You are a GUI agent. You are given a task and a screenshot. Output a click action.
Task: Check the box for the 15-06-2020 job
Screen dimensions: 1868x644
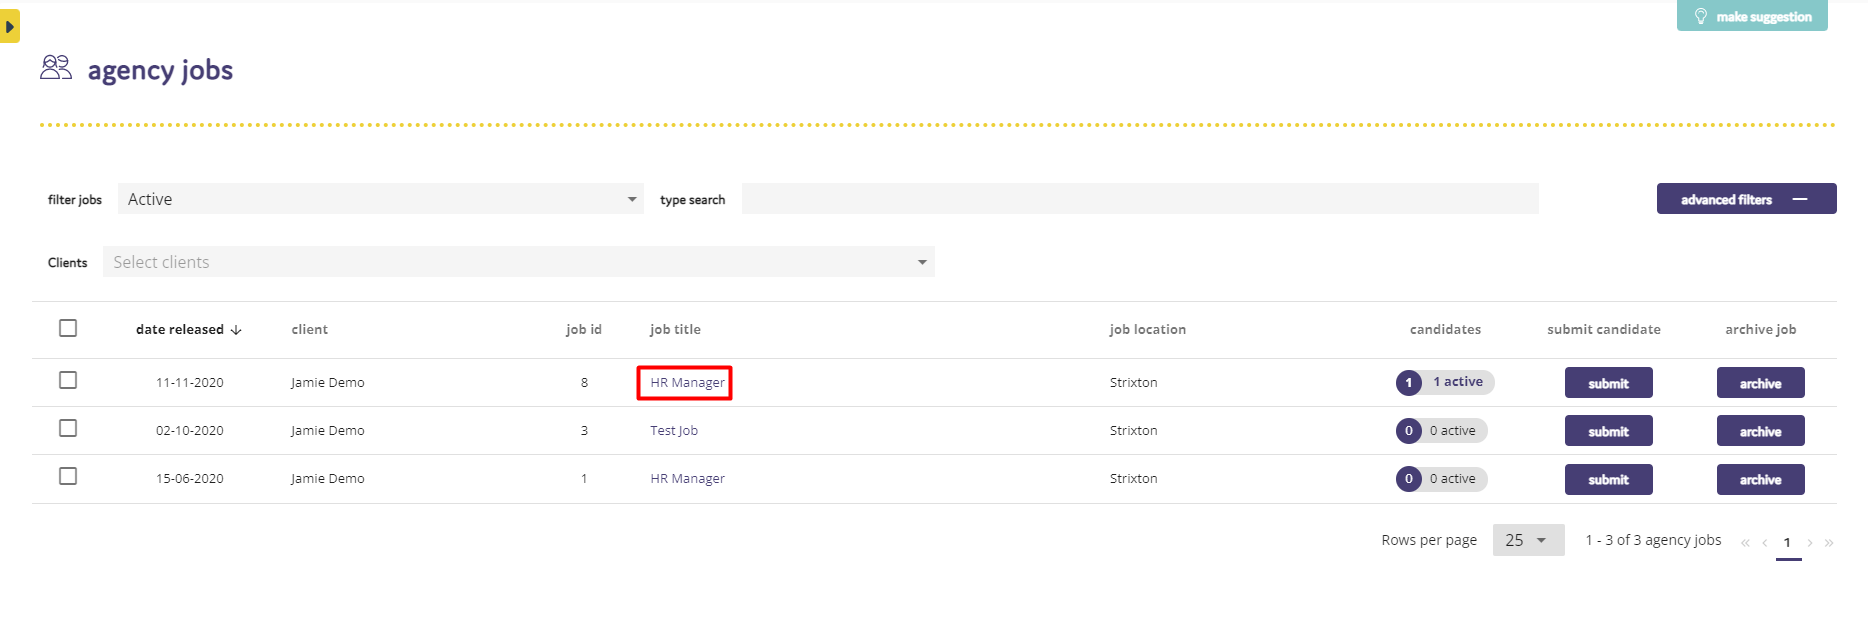click(68, 476)
